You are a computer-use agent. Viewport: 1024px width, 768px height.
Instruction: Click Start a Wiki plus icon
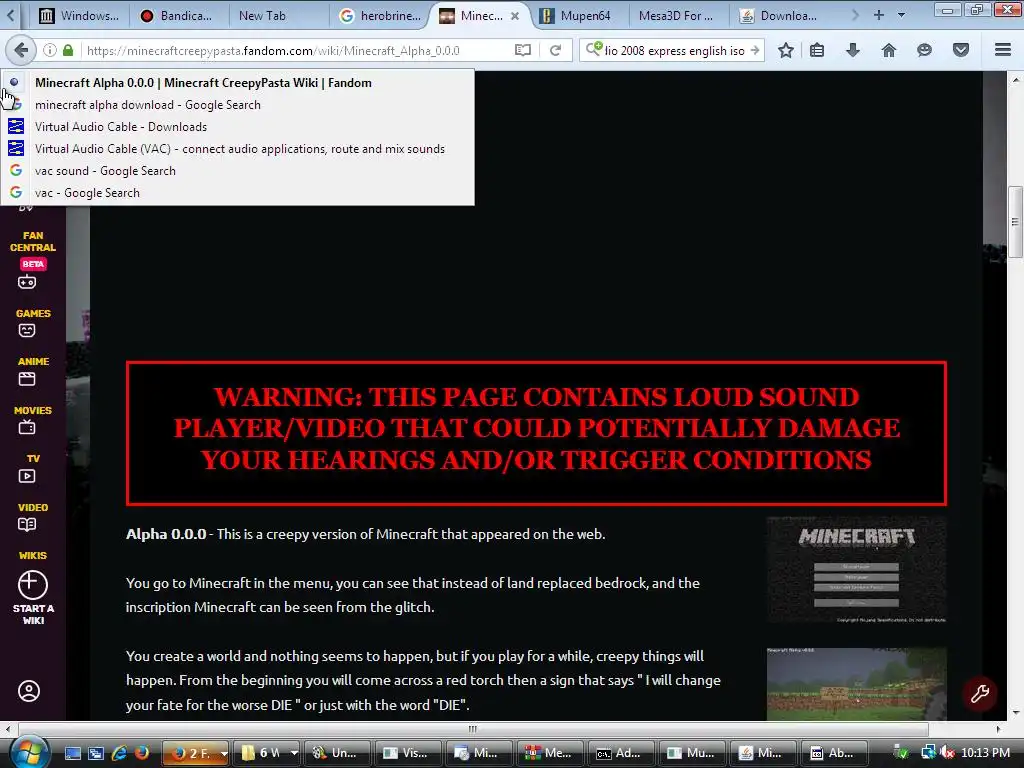(33, 584)
